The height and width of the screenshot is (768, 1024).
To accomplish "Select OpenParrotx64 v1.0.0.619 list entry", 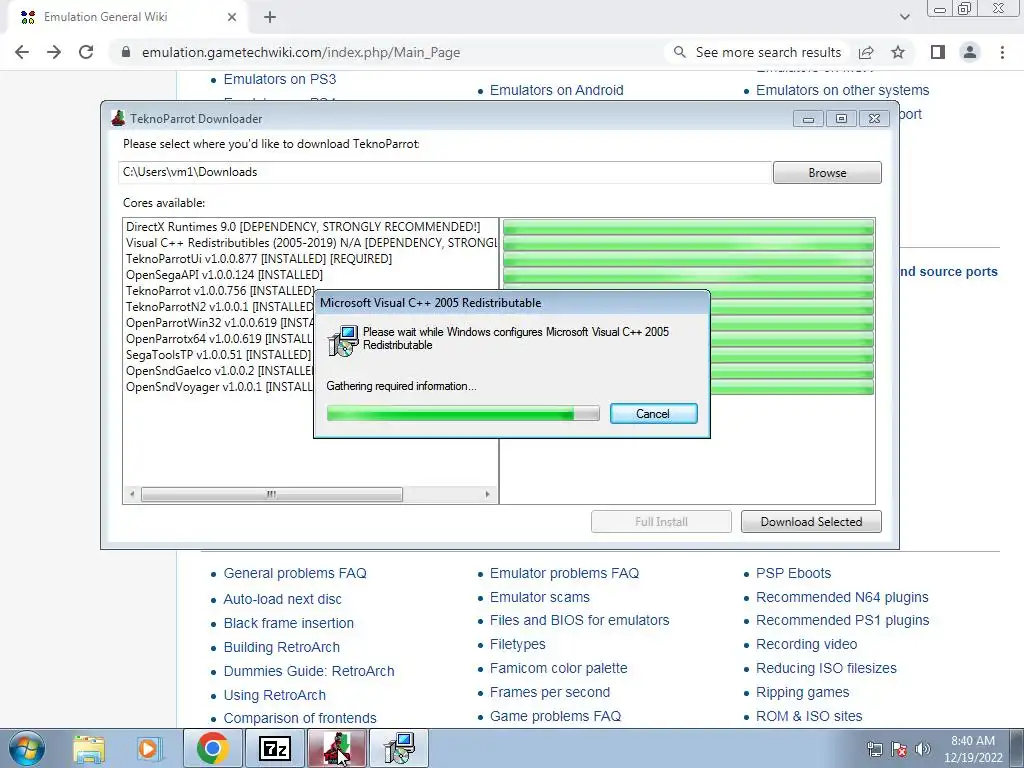I will pos(219,338).
